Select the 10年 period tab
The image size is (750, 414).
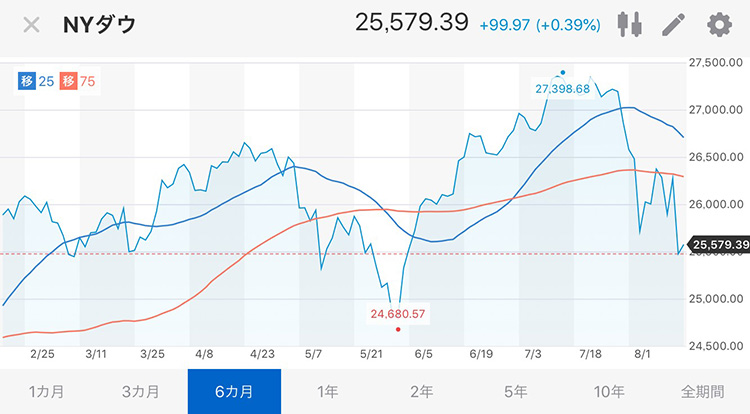[x=609, y=392]
